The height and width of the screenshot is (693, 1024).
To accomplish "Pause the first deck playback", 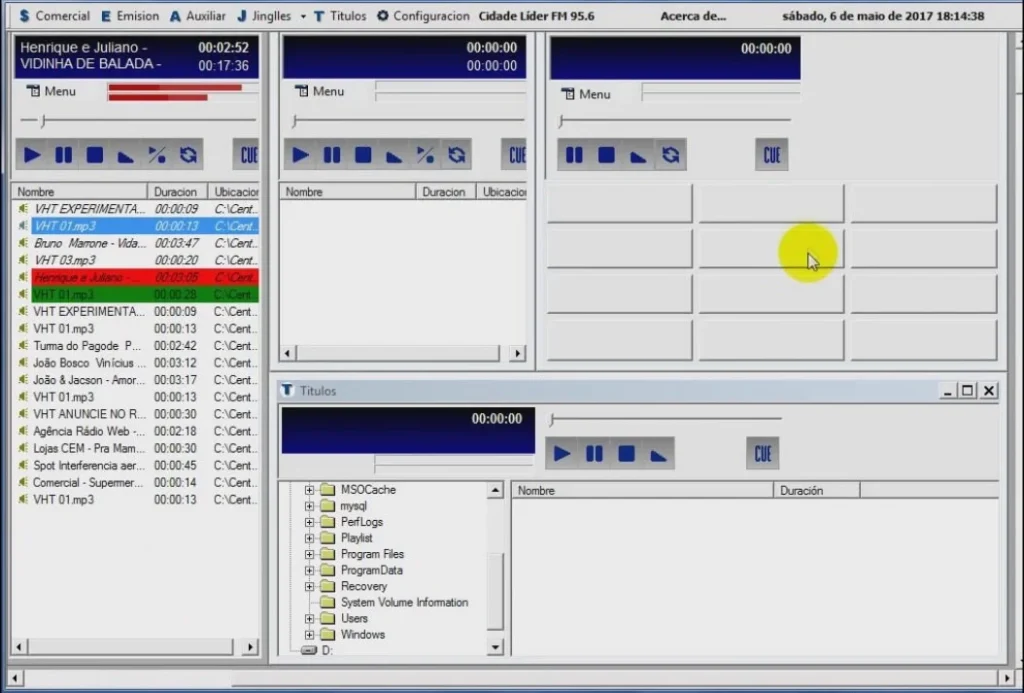I will 63,155.
